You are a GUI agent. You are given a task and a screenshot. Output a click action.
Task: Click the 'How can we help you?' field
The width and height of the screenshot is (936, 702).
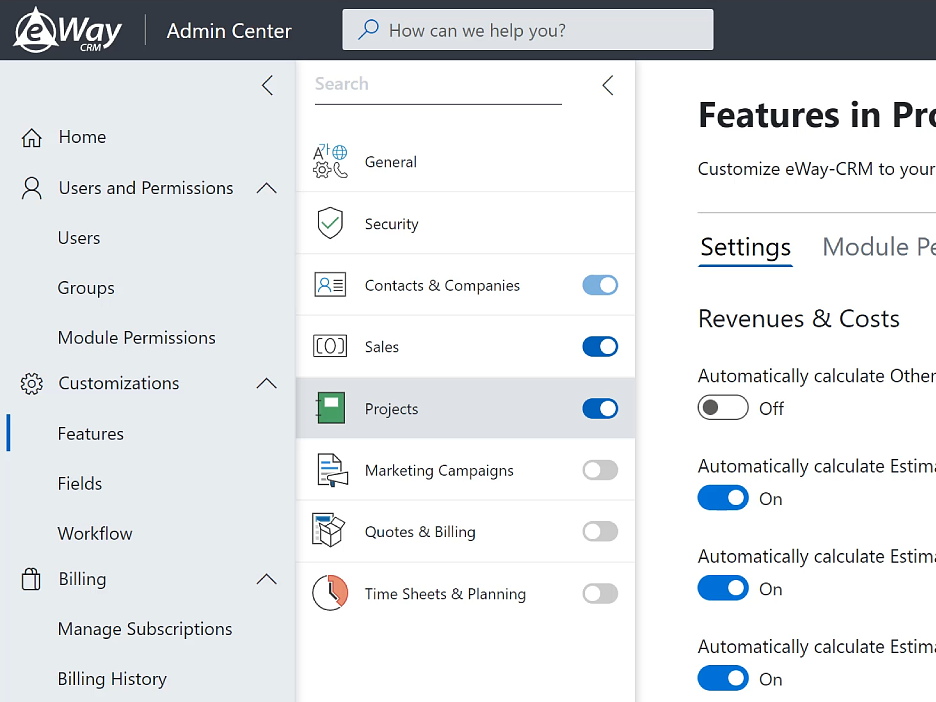pyautogui.click(x=528, y=29)
